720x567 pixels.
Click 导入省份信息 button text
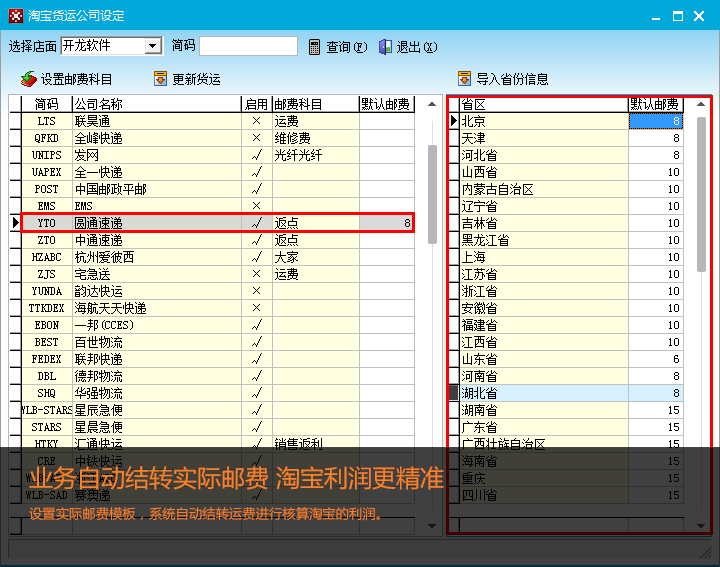(512, 79)
